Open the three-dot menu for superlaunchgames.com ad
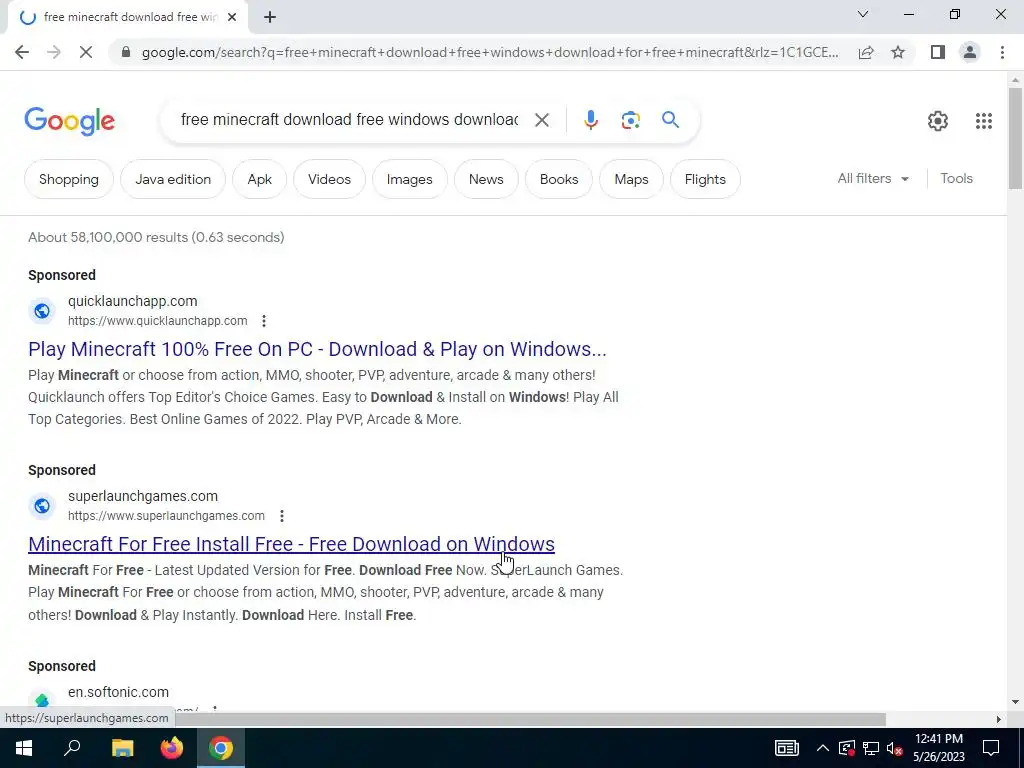The height and width of the screenshot is (768, 1024). click(x=281, y=516)
